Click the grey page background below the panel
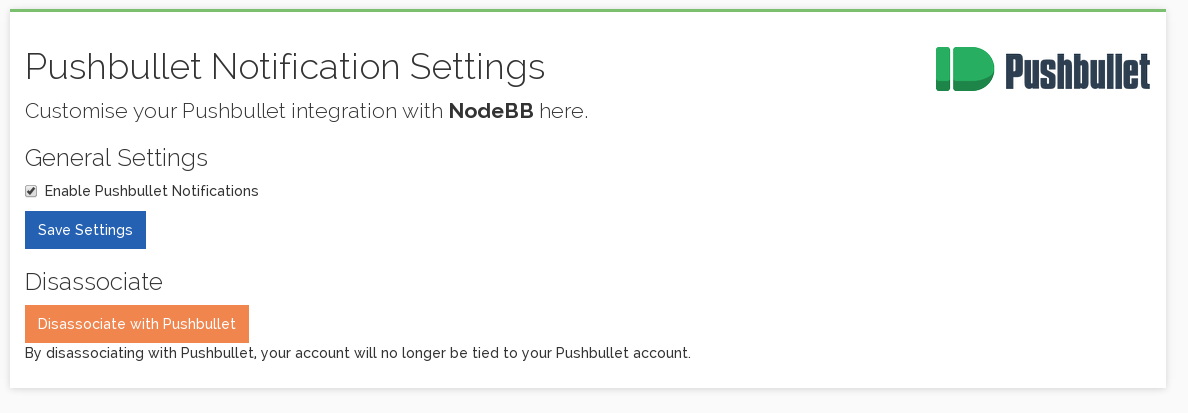 coord(588,401)
